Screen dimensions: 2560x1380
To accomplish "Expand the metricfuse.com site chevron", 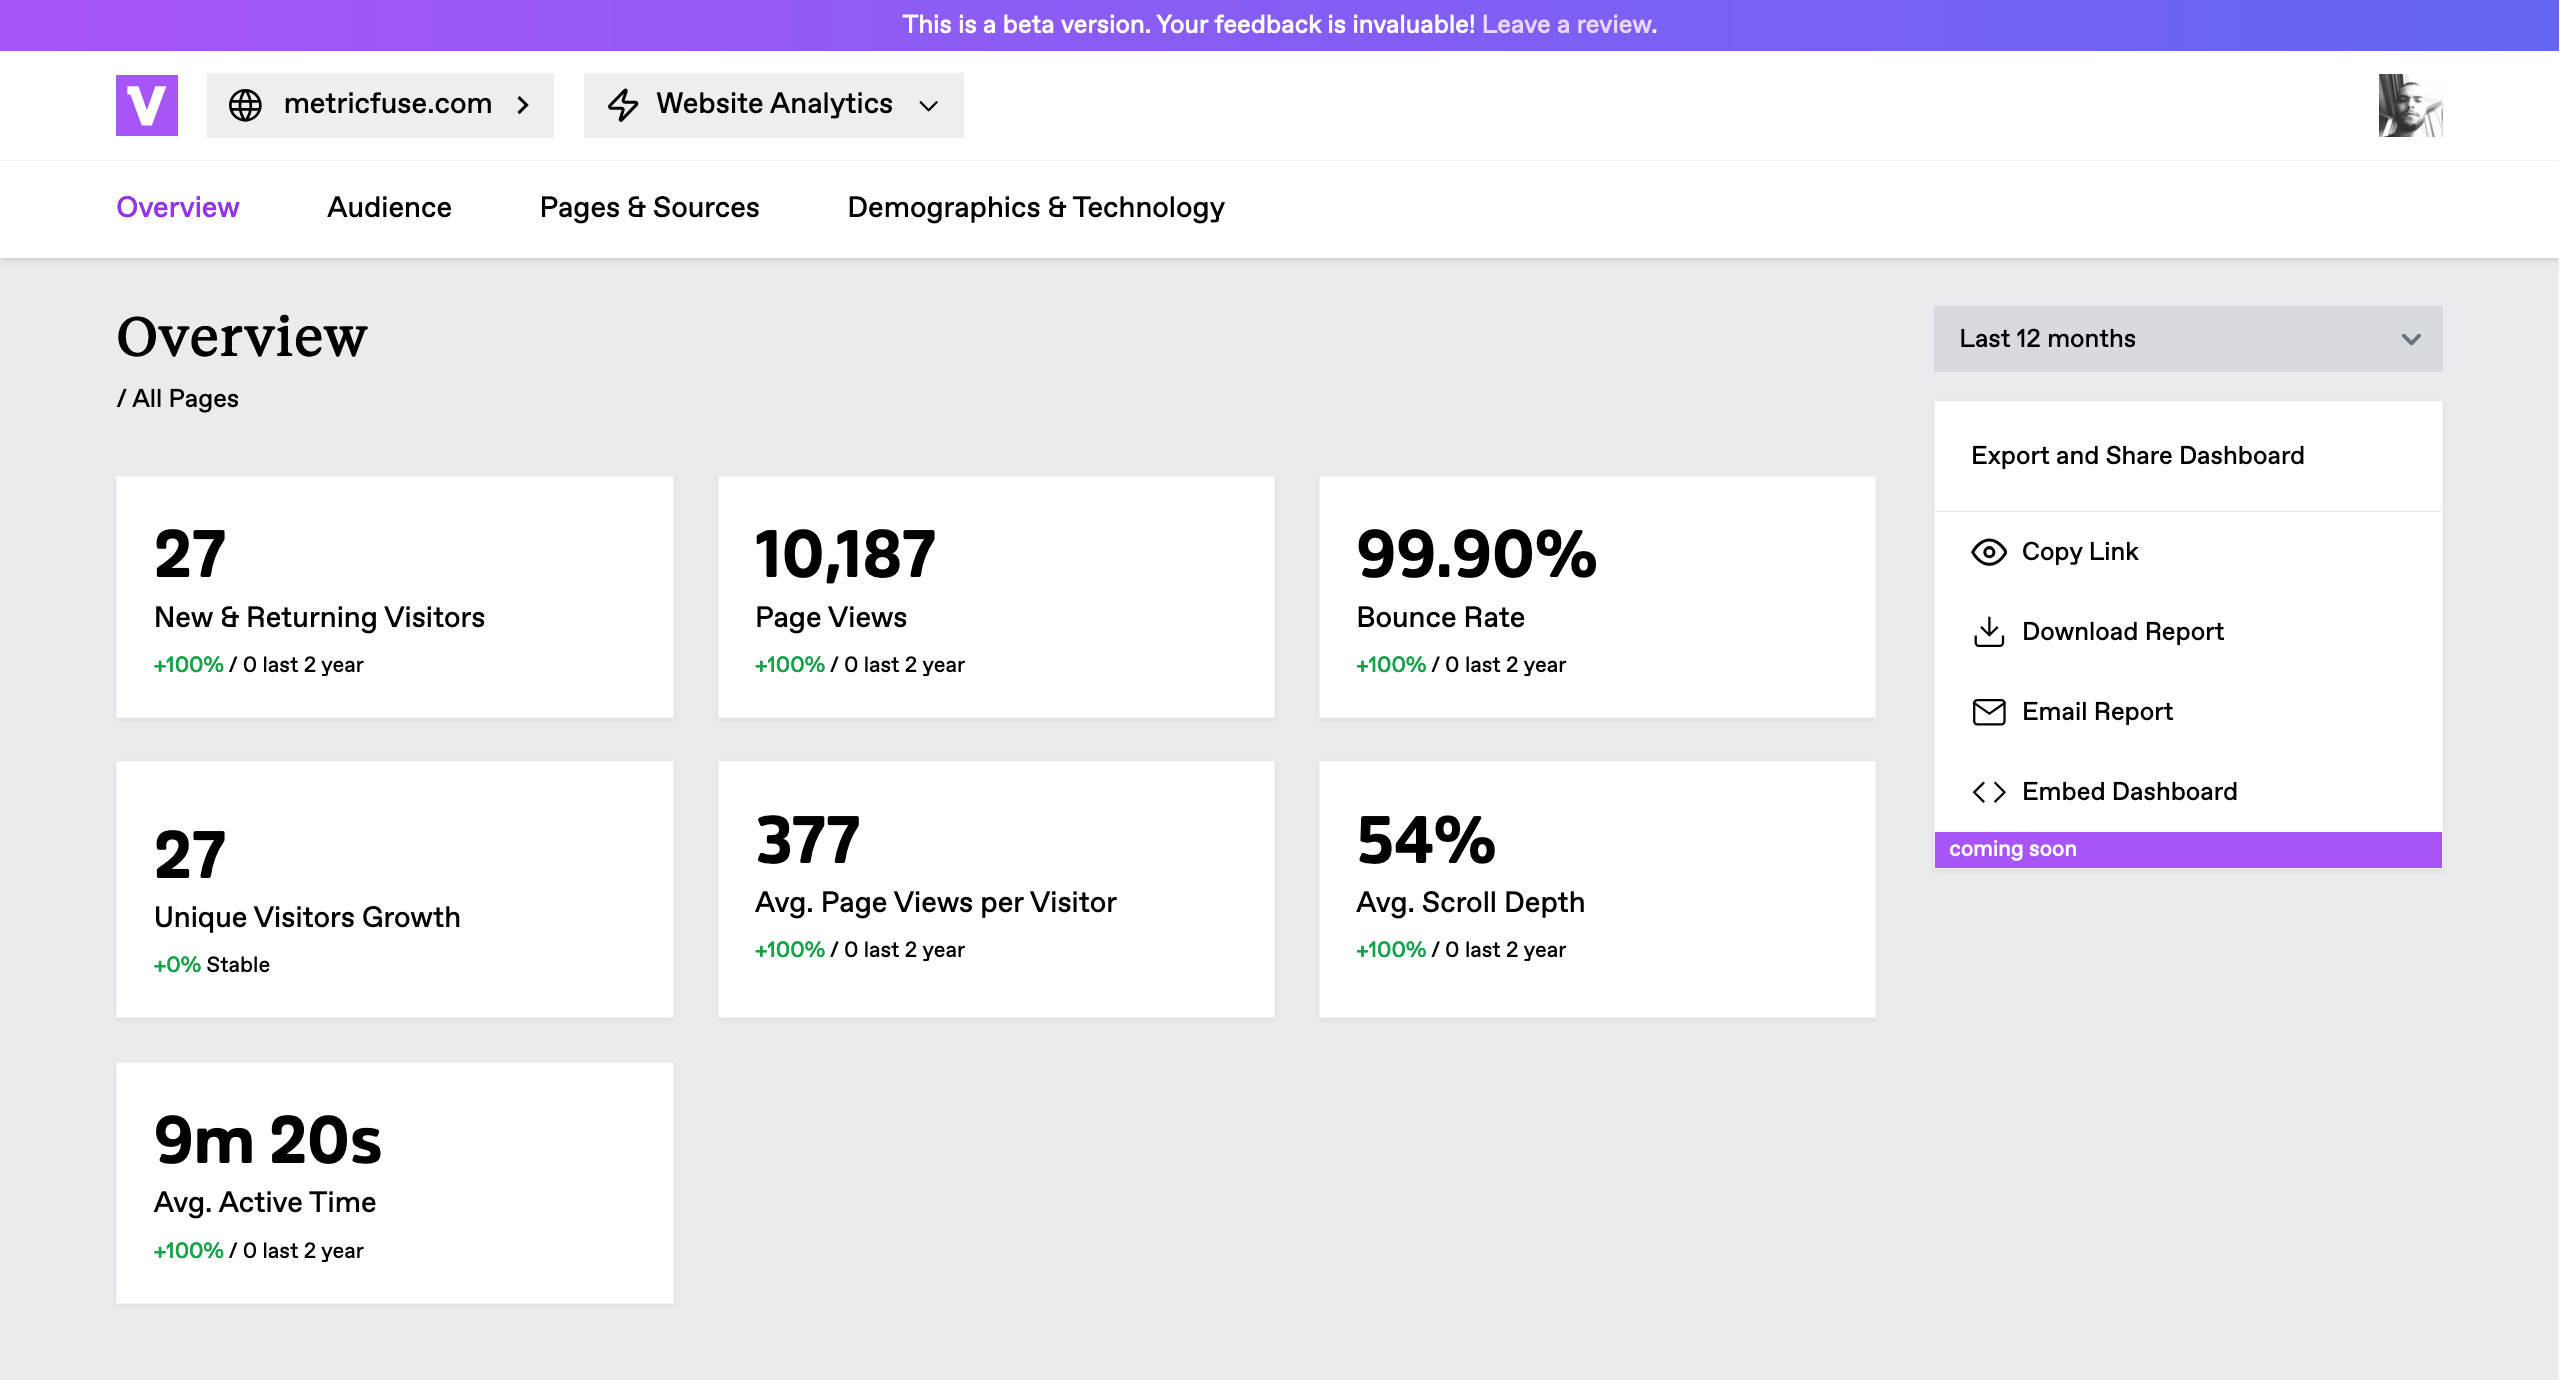I will [523, 105].
